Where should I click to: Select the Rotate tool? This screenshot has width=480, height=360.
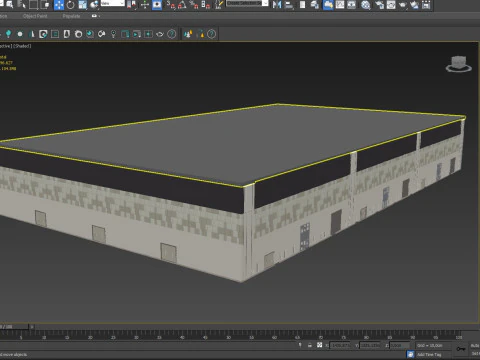pos(71,5)
